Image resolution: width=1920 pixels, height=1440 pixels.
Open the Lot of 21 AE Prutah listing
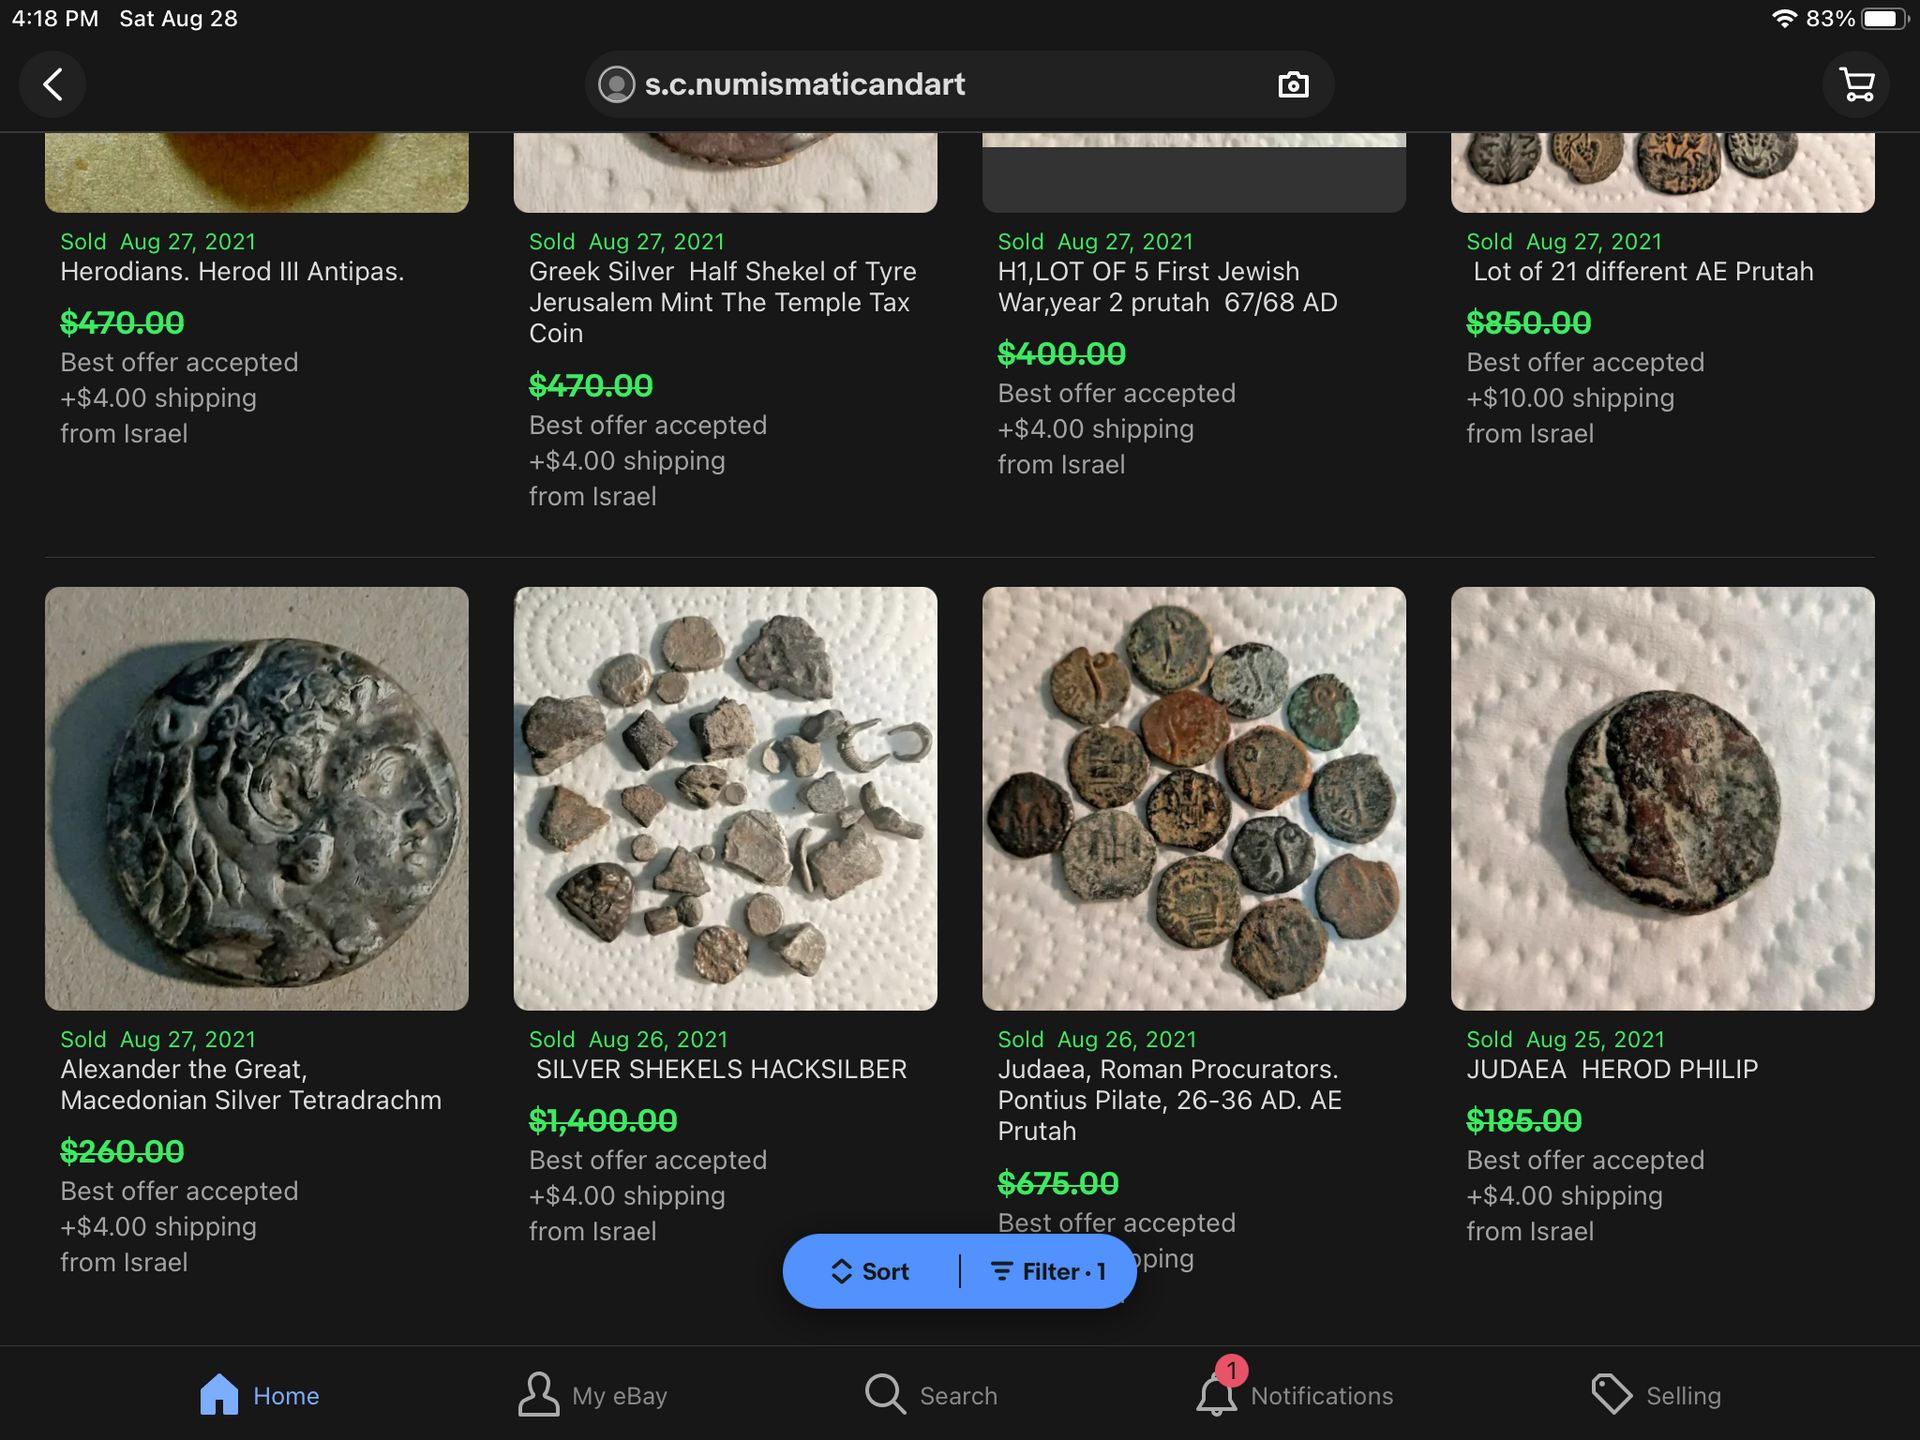coord(1642,272)
